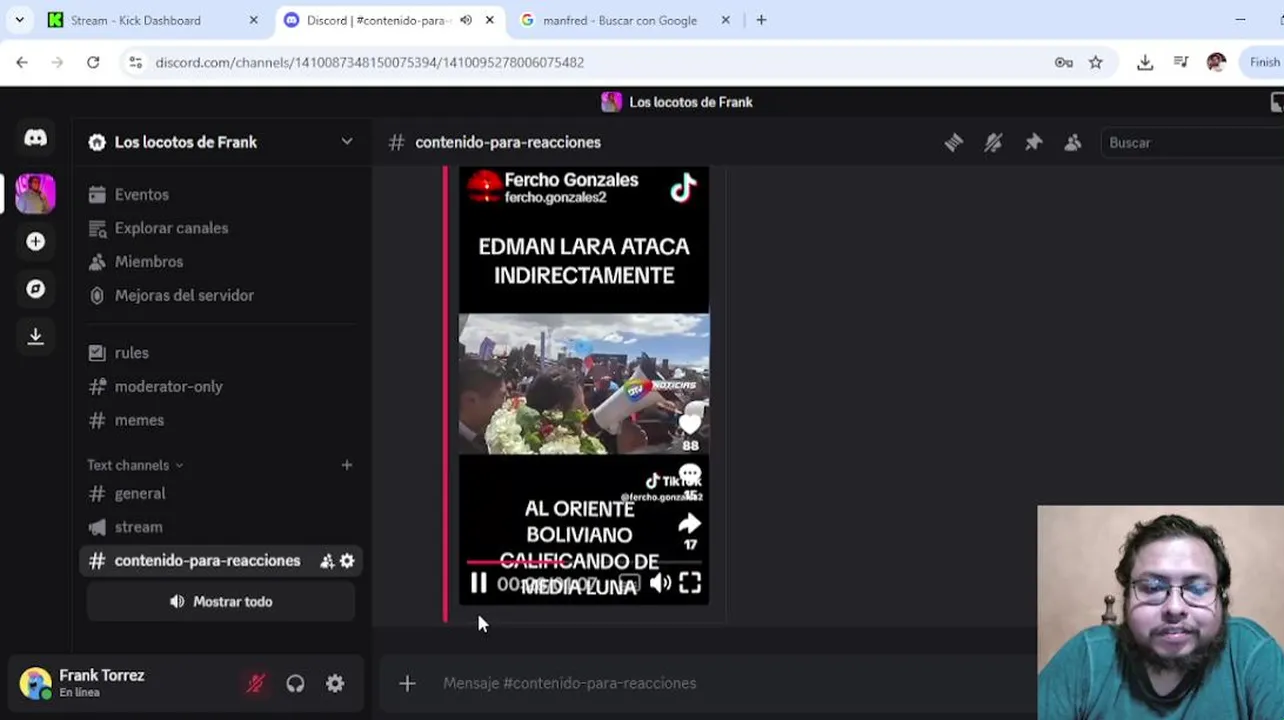Select Los locotos de Frank server avatar
The height and width of the screenshot is (720, 1284).
coord(35,193)
